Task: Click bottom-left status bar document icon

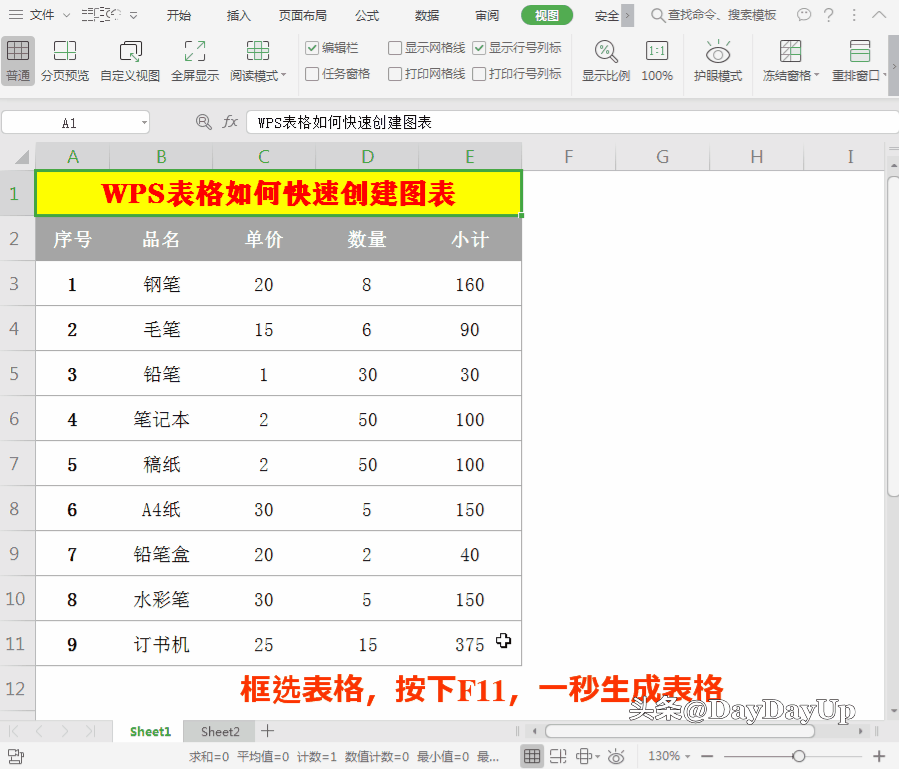Action: [15, 756]
